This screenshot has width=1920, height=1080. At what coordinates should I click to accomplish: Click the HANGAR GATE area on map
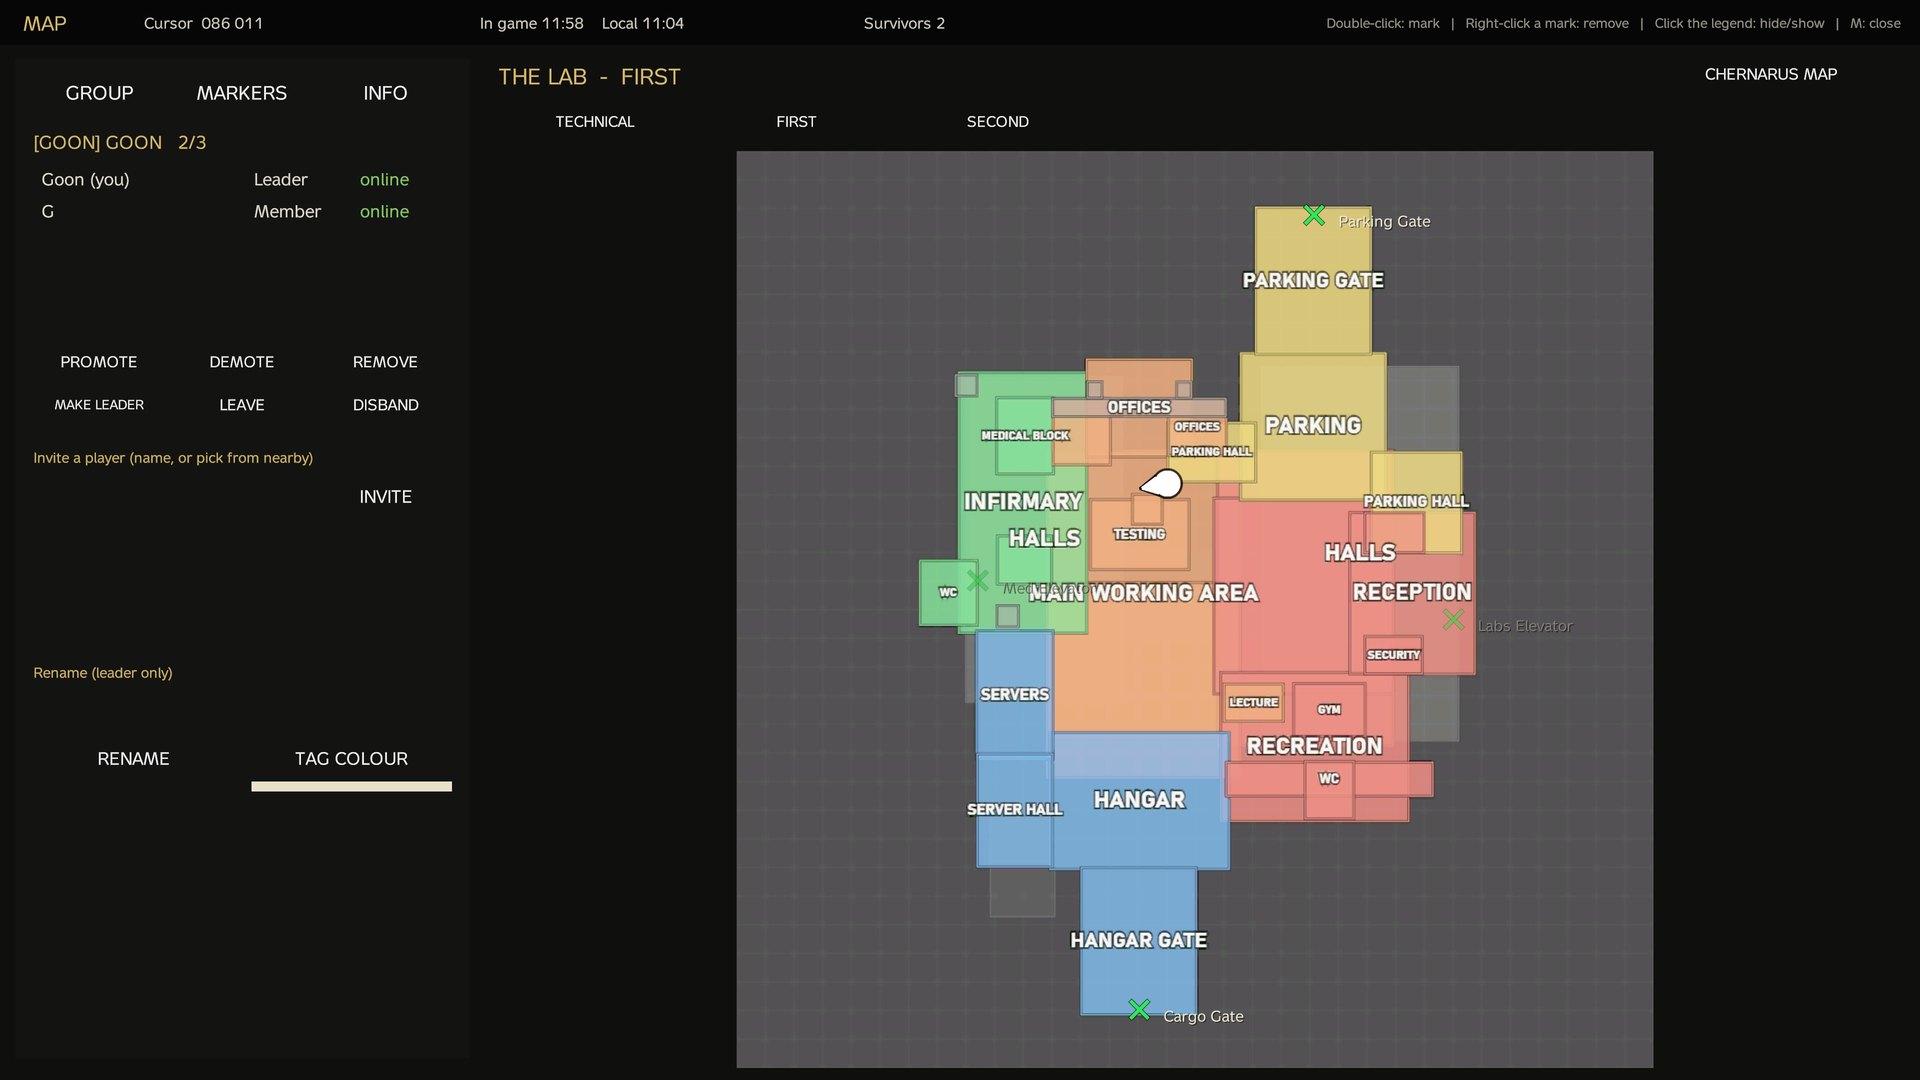point(1138,940)
